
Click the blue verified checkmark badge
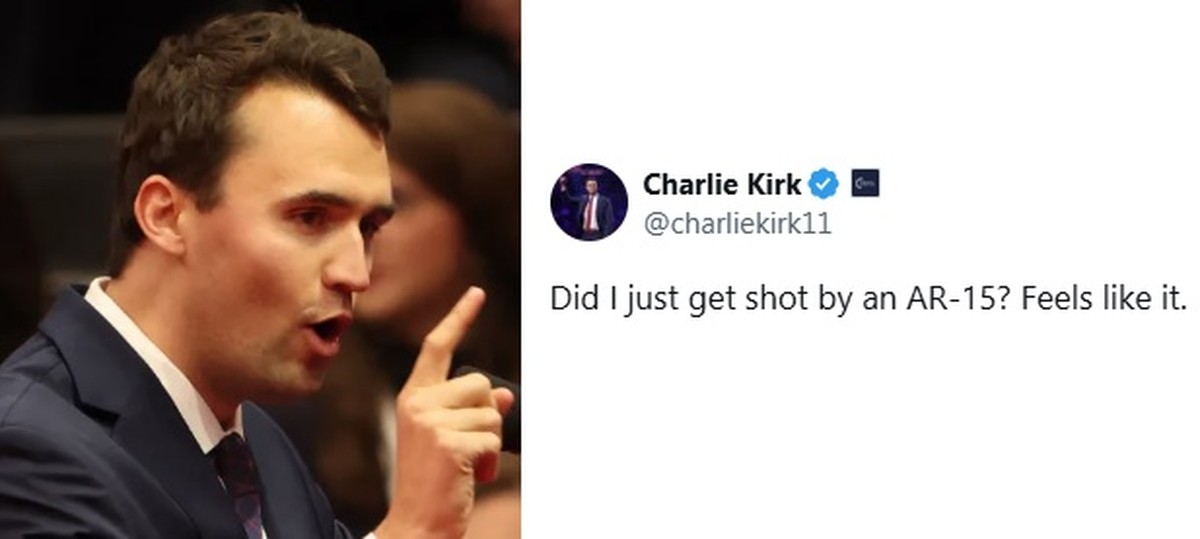(x=823, y=184)
